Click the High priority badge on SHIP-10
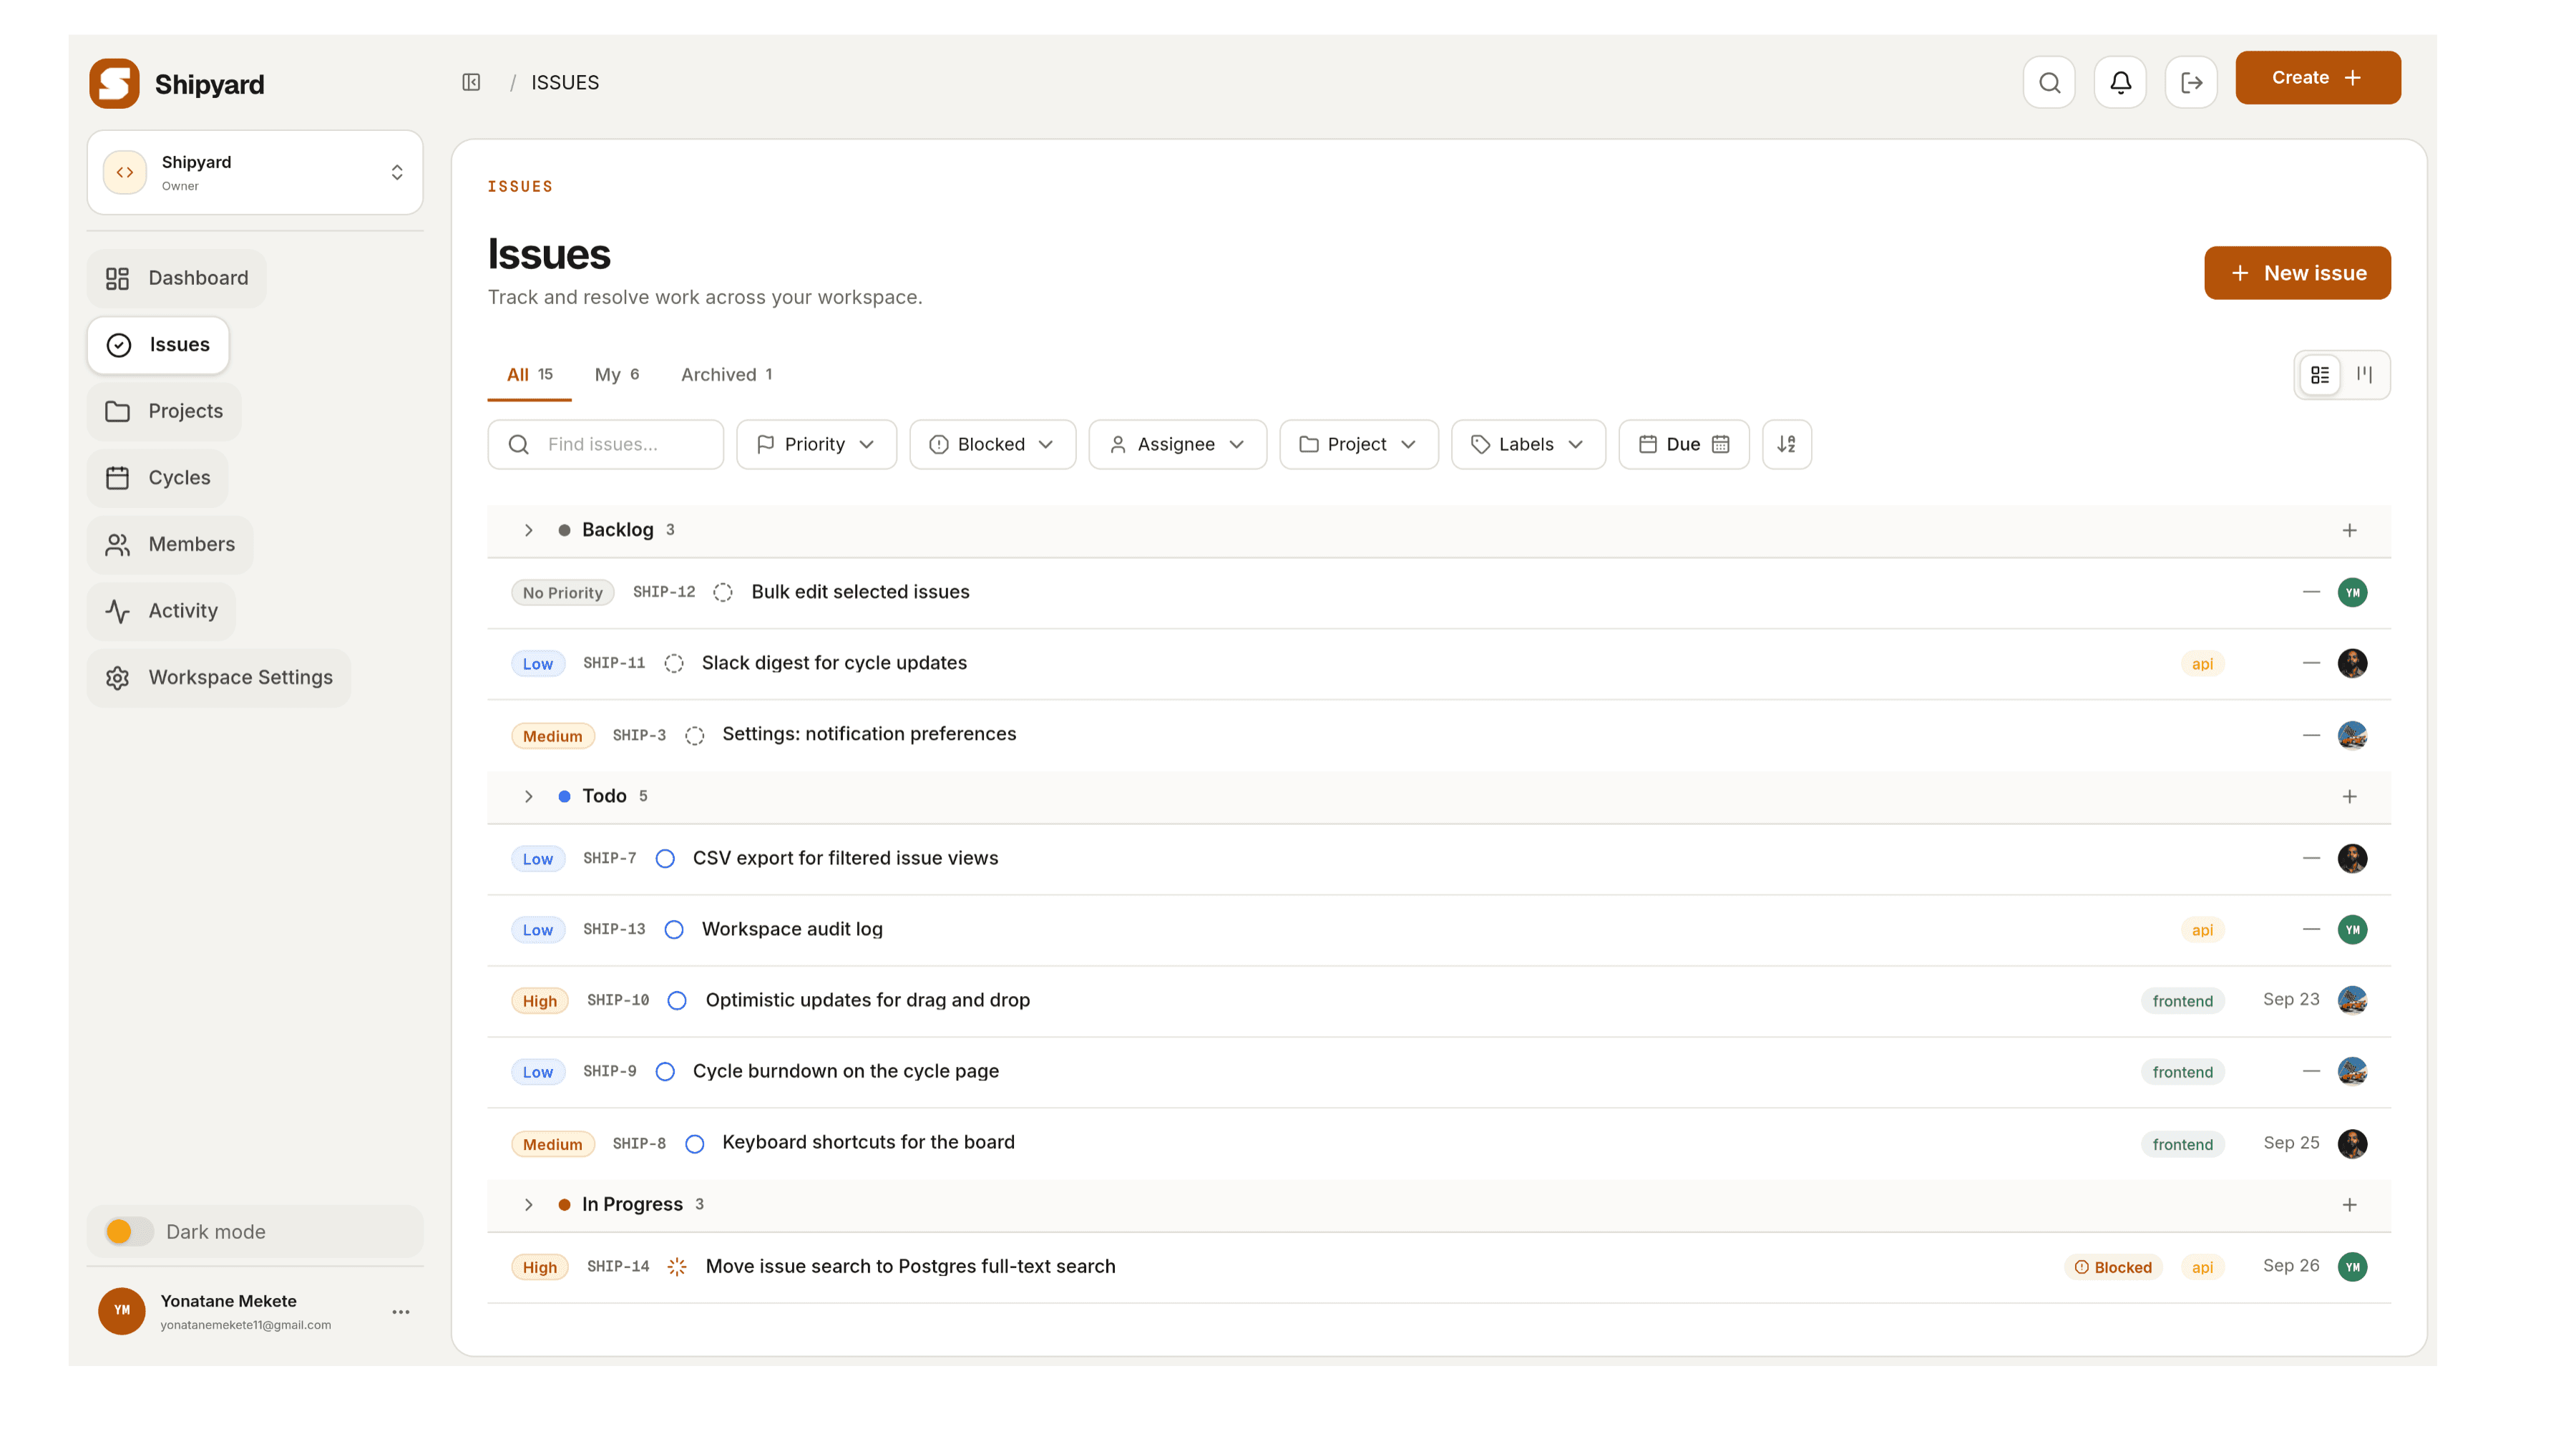Viewport: 2576px width, 1449px height. click(x=539, y=1001)
